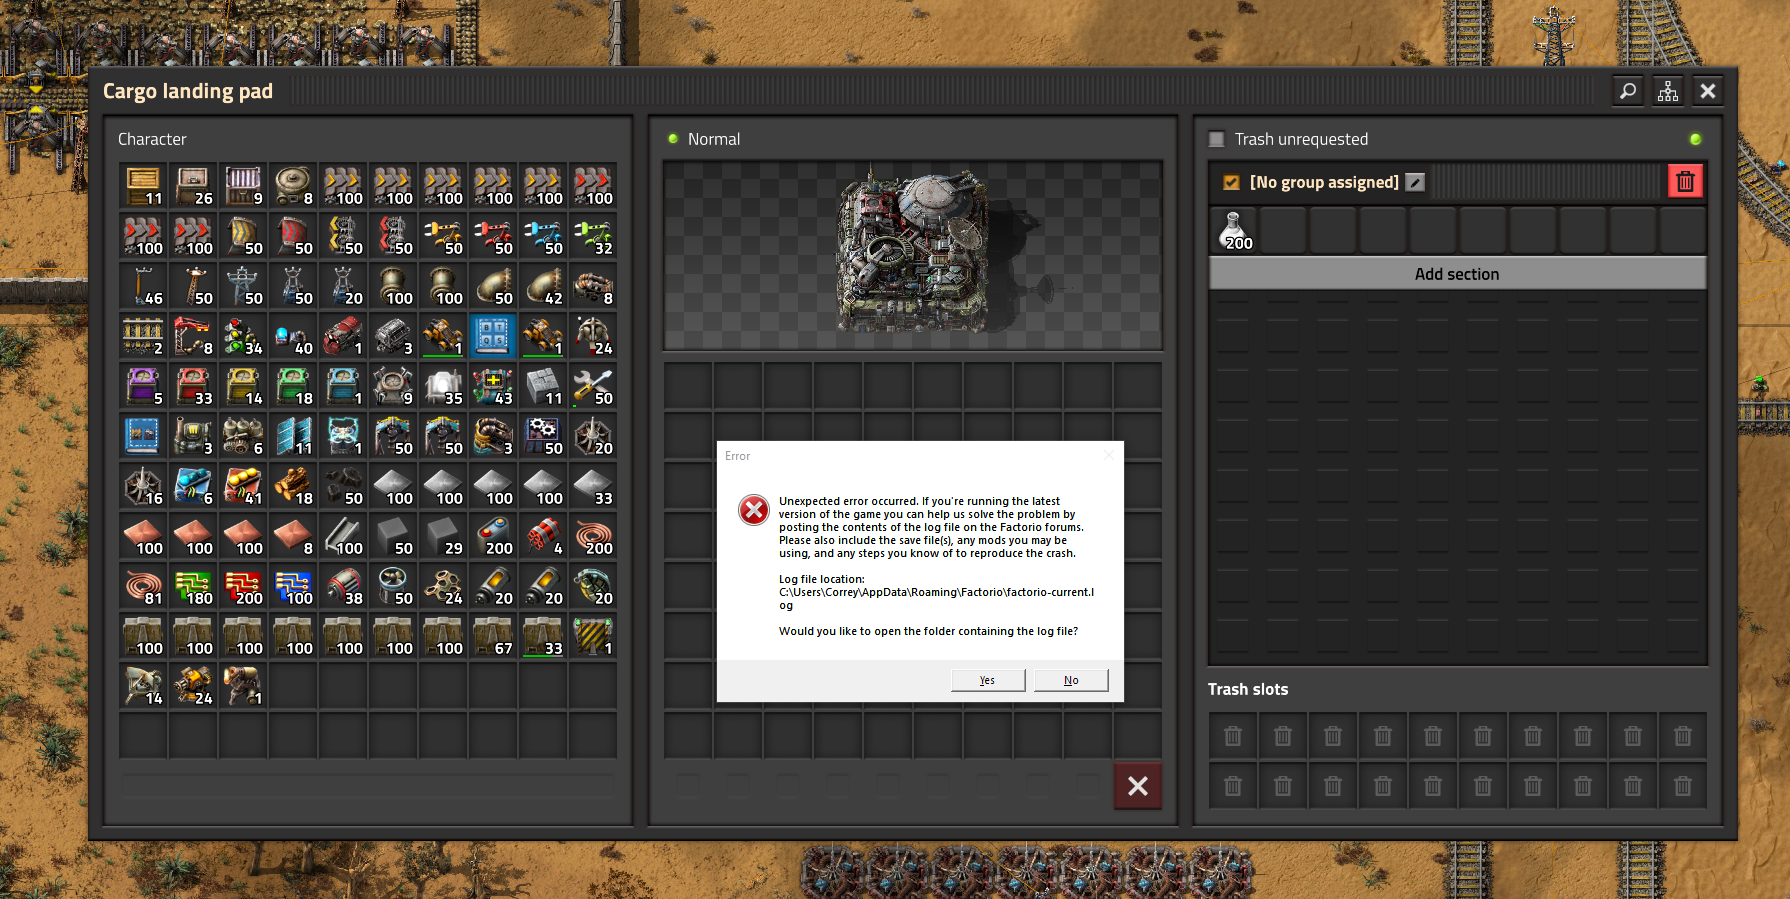The image size is (1790, 899).
Task: Pick the steel beam stack of 100
Action: pos(343,536)
